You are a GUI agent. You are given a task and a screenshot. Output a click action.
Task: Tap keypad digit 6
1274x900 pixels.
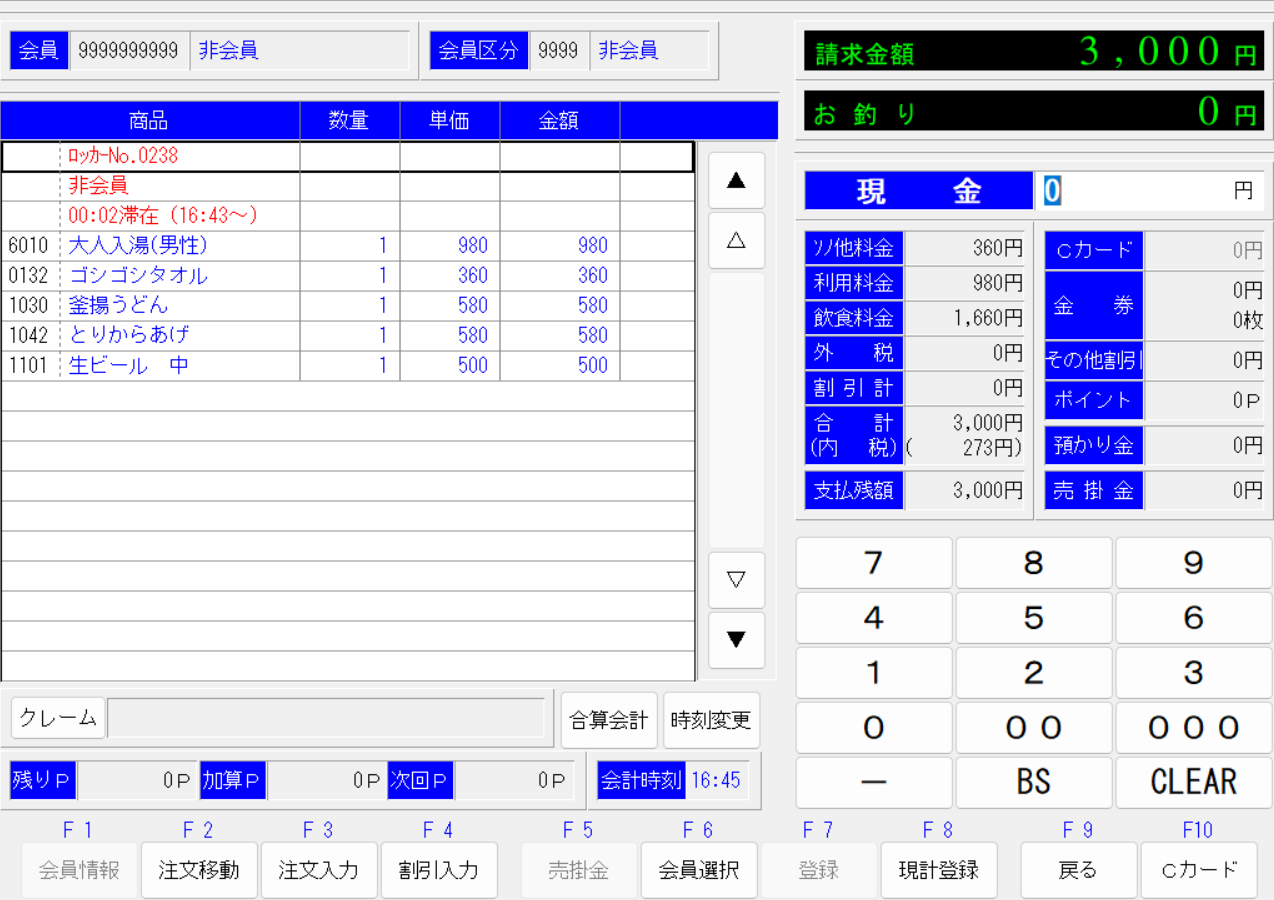pyautogui.click(x=1194, y=618)
